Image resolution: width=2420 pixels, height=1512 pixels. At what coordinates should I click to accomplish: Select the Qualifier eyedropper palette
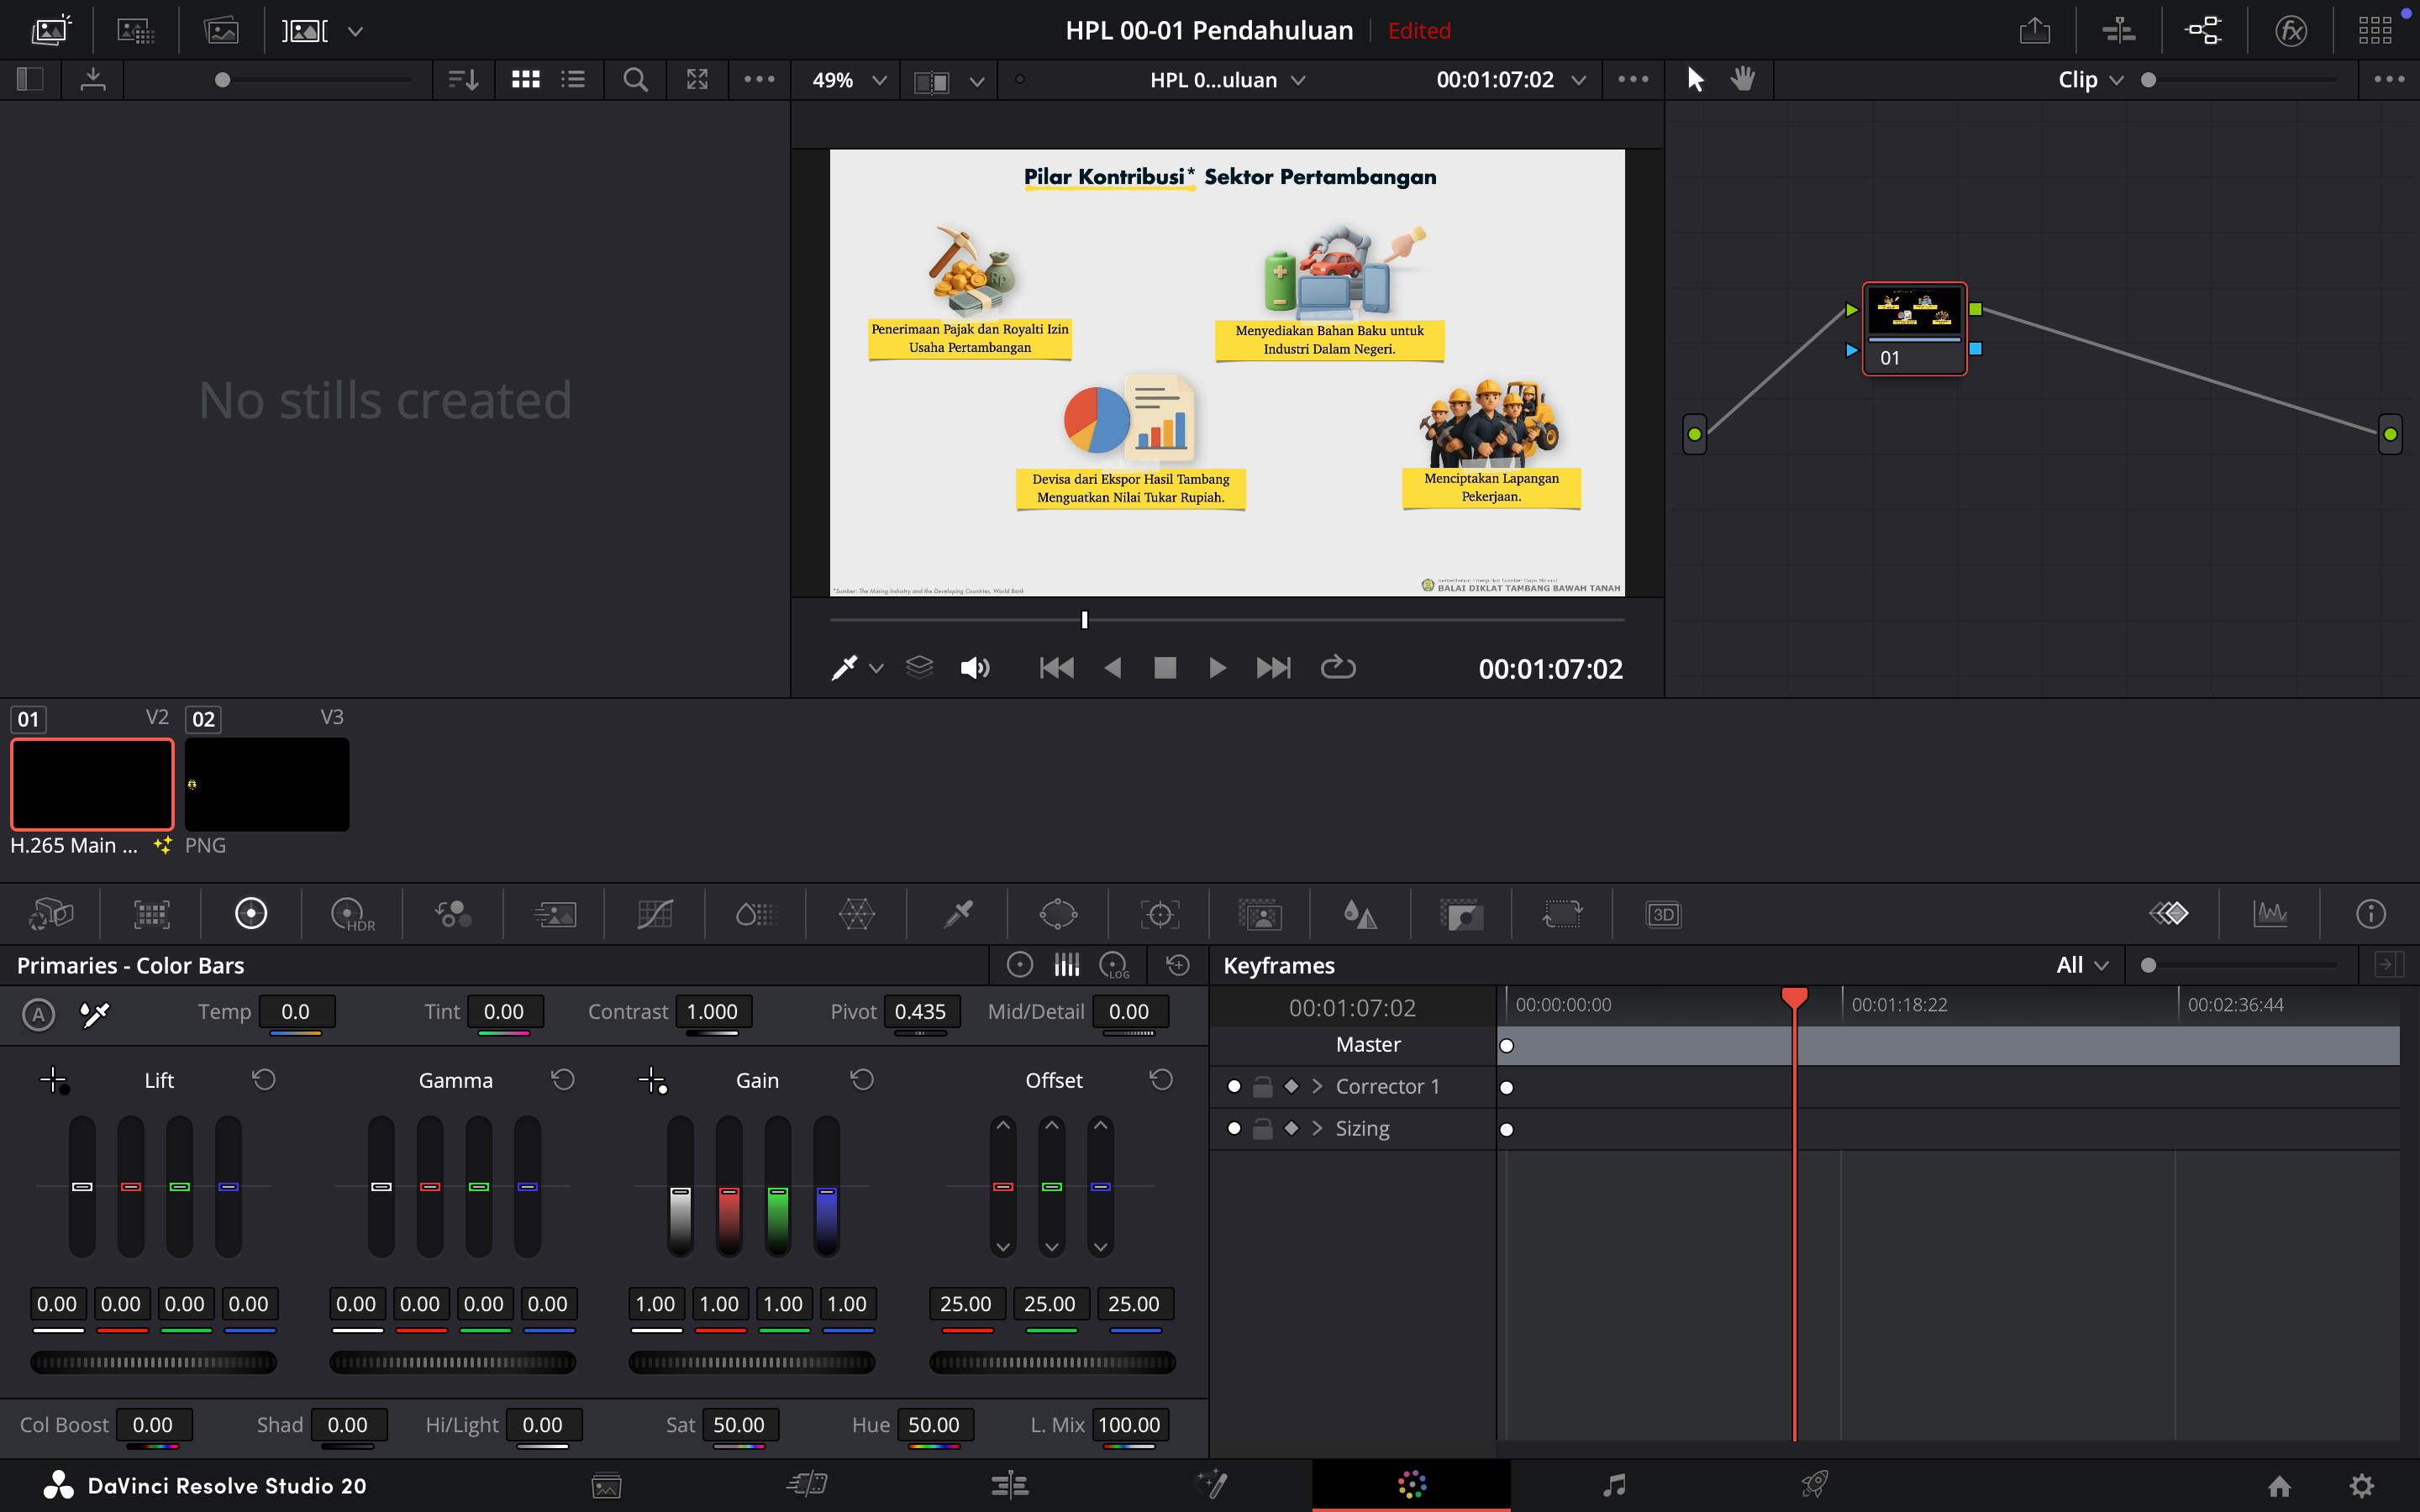(x=958, y=914)
